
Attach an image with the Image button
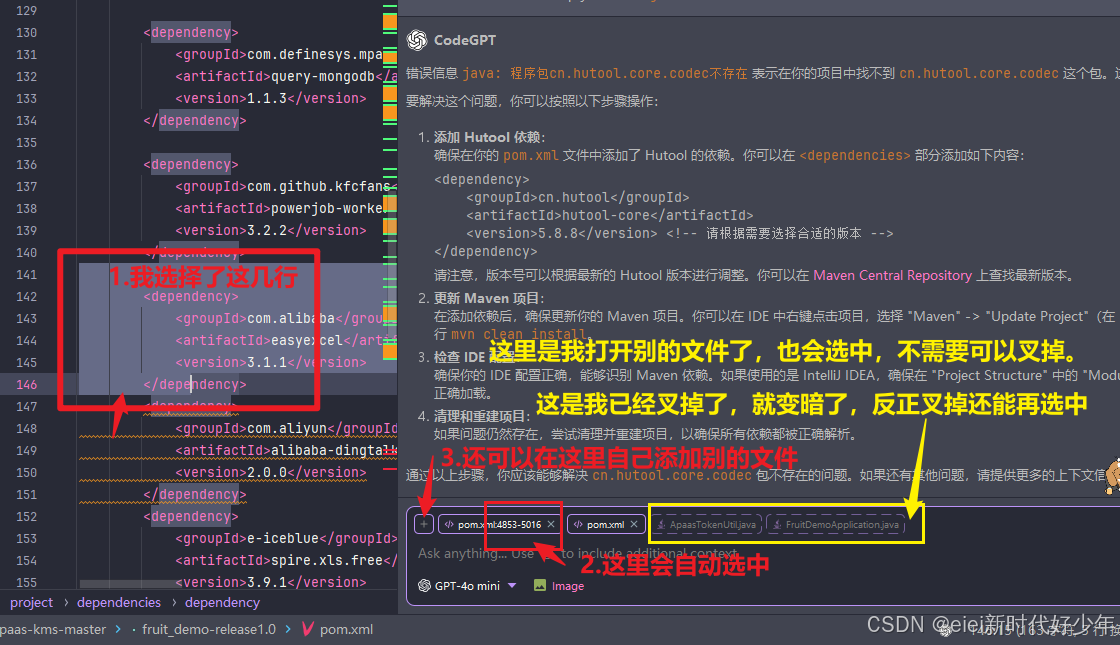point(559,586)
